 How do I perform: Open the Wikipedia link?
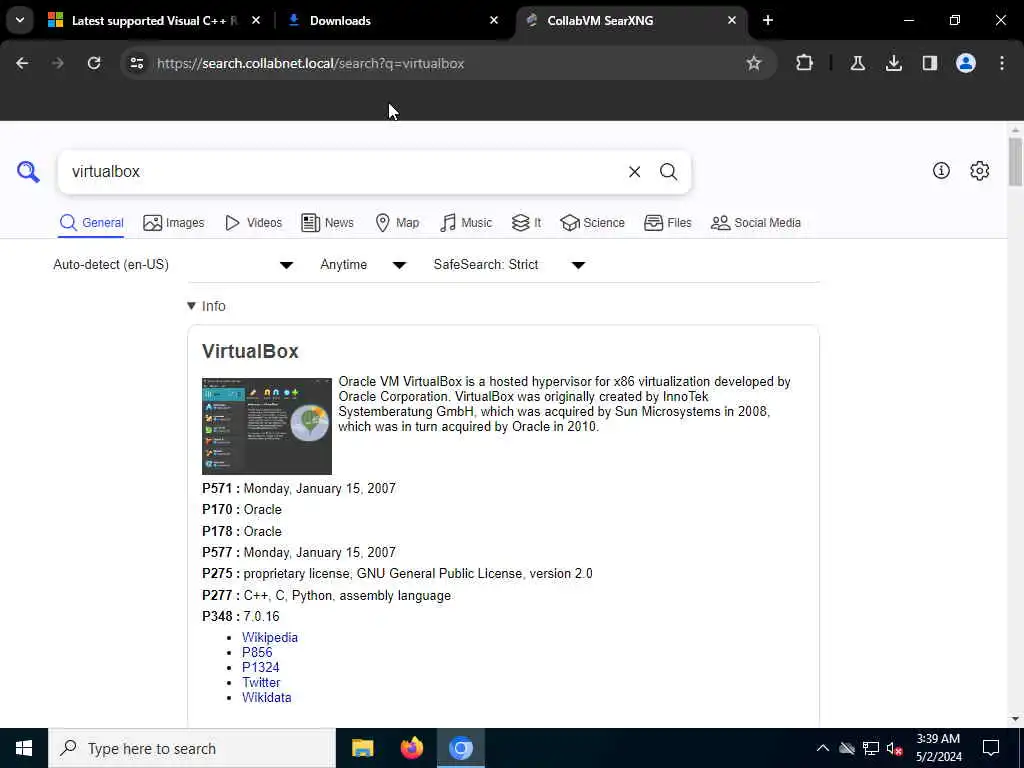pyautogui.click(x=270, y=637)
